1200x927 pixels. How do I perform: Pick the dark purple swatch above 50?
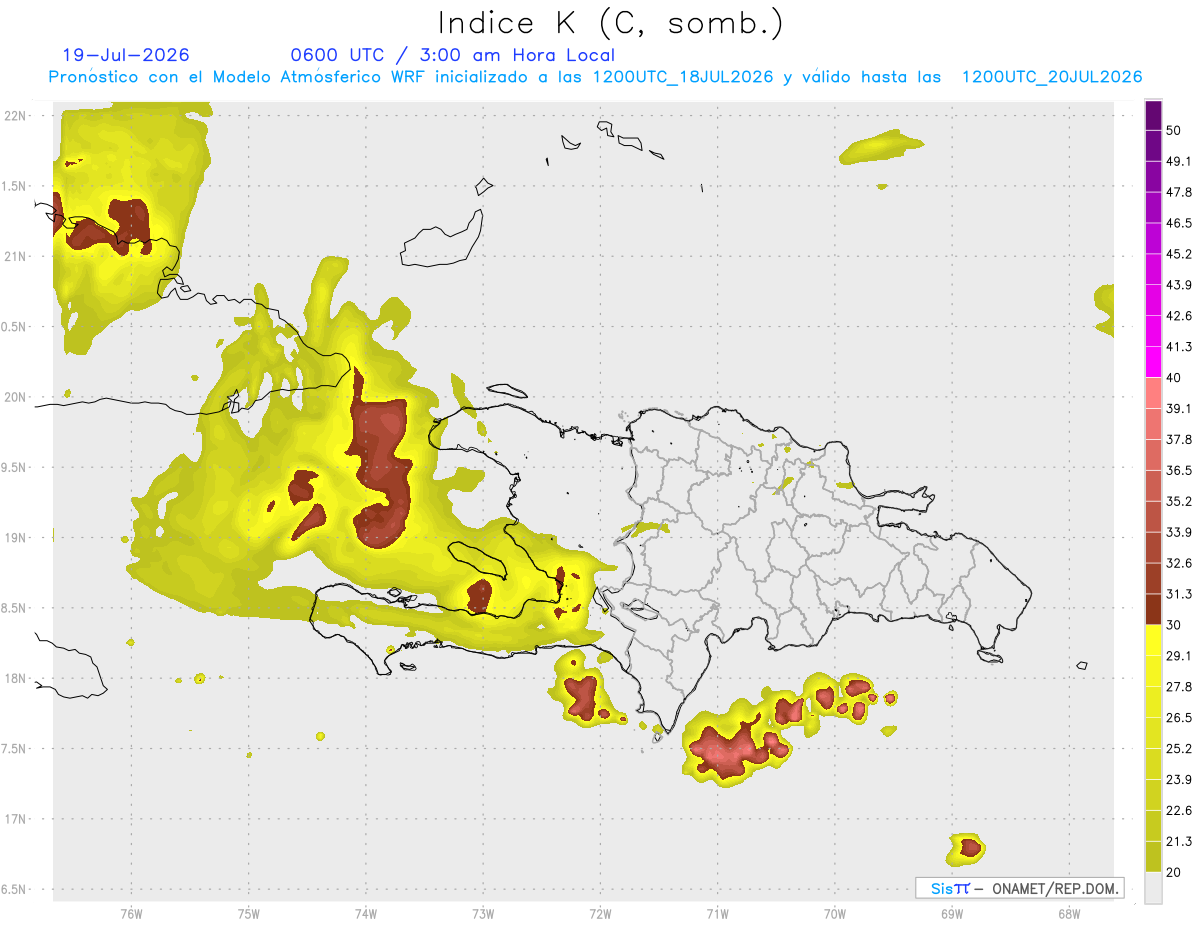1153,116
